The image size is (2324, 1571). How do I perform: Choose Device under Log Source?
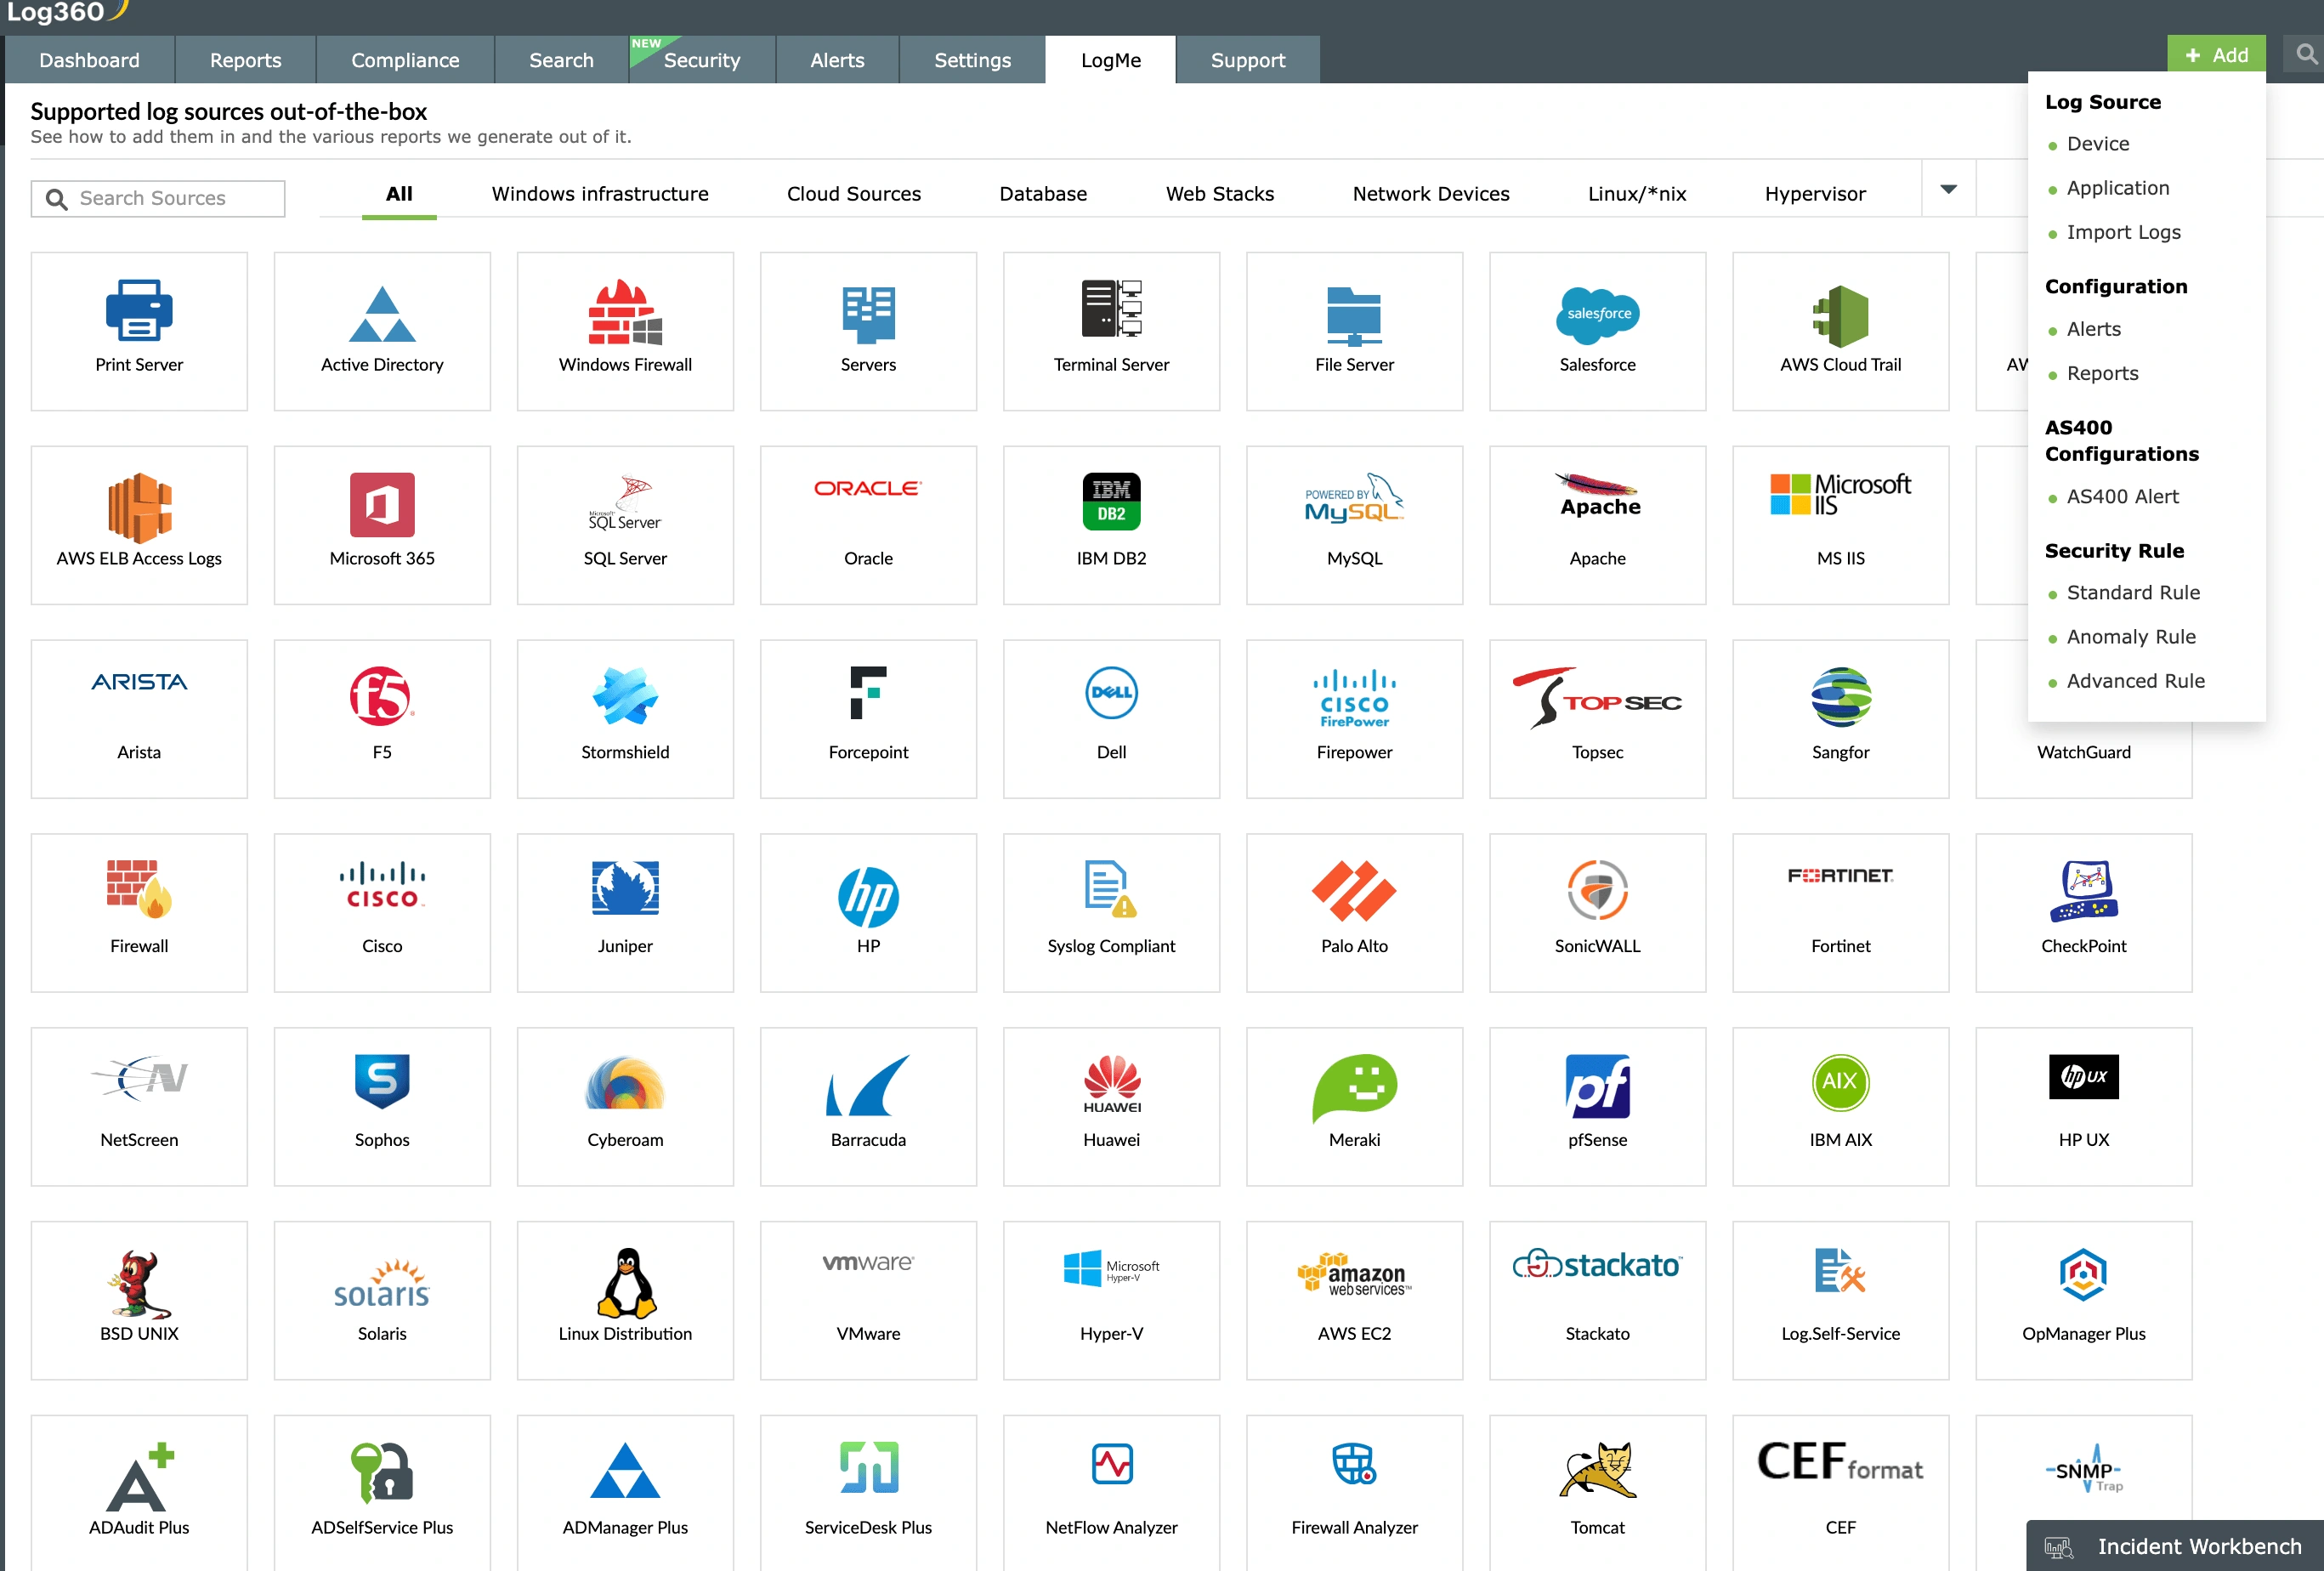click(x=2098, y=144)
